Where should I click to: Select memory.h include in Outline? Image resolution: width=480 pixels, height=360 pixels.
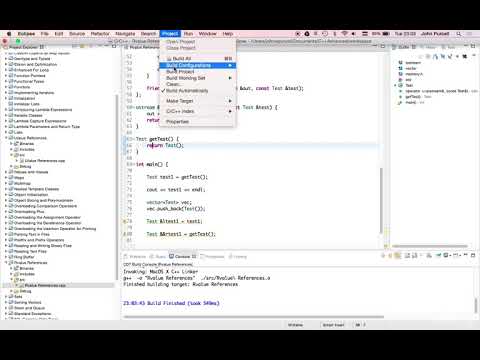tap(414, 74)
